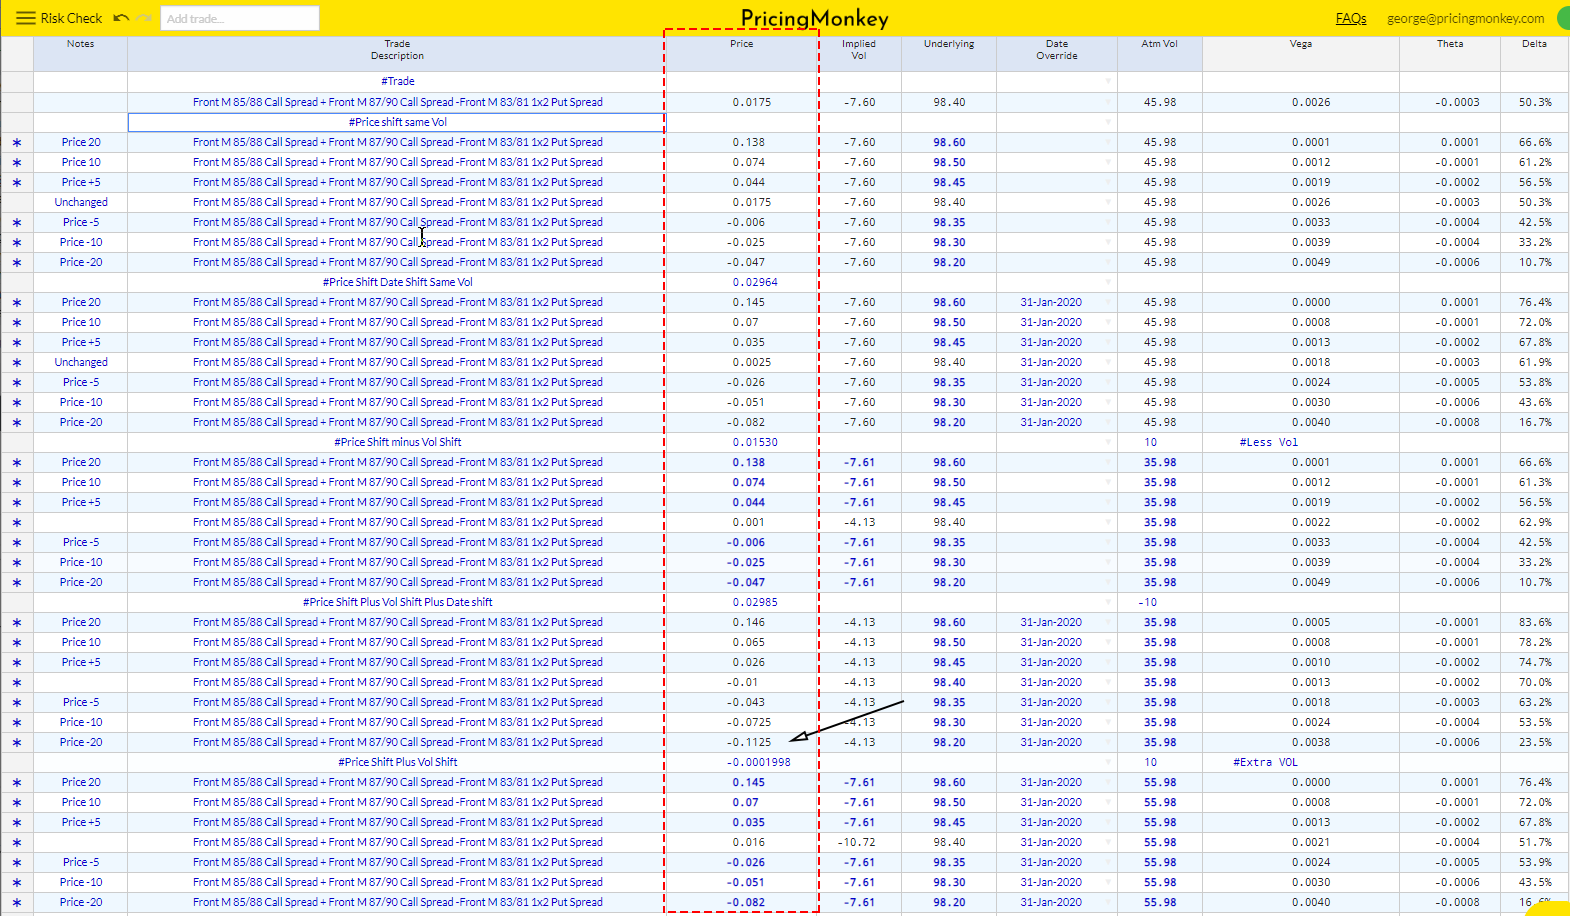Click the george@pricingmonkey.com account label
1570x916 pixels.
tap(1465, 18)
